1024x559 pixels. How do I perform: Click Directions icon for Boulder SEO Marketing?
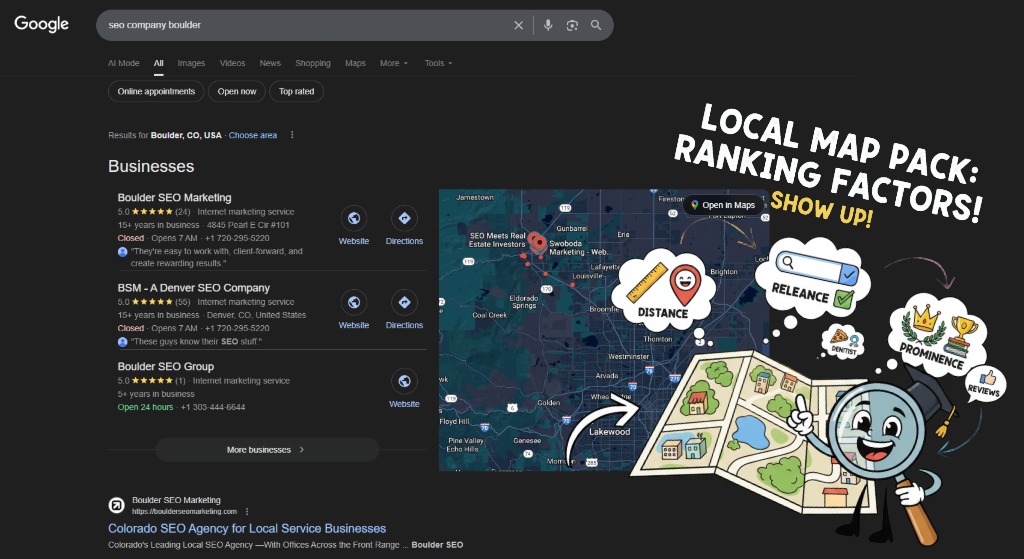point(404,219)
